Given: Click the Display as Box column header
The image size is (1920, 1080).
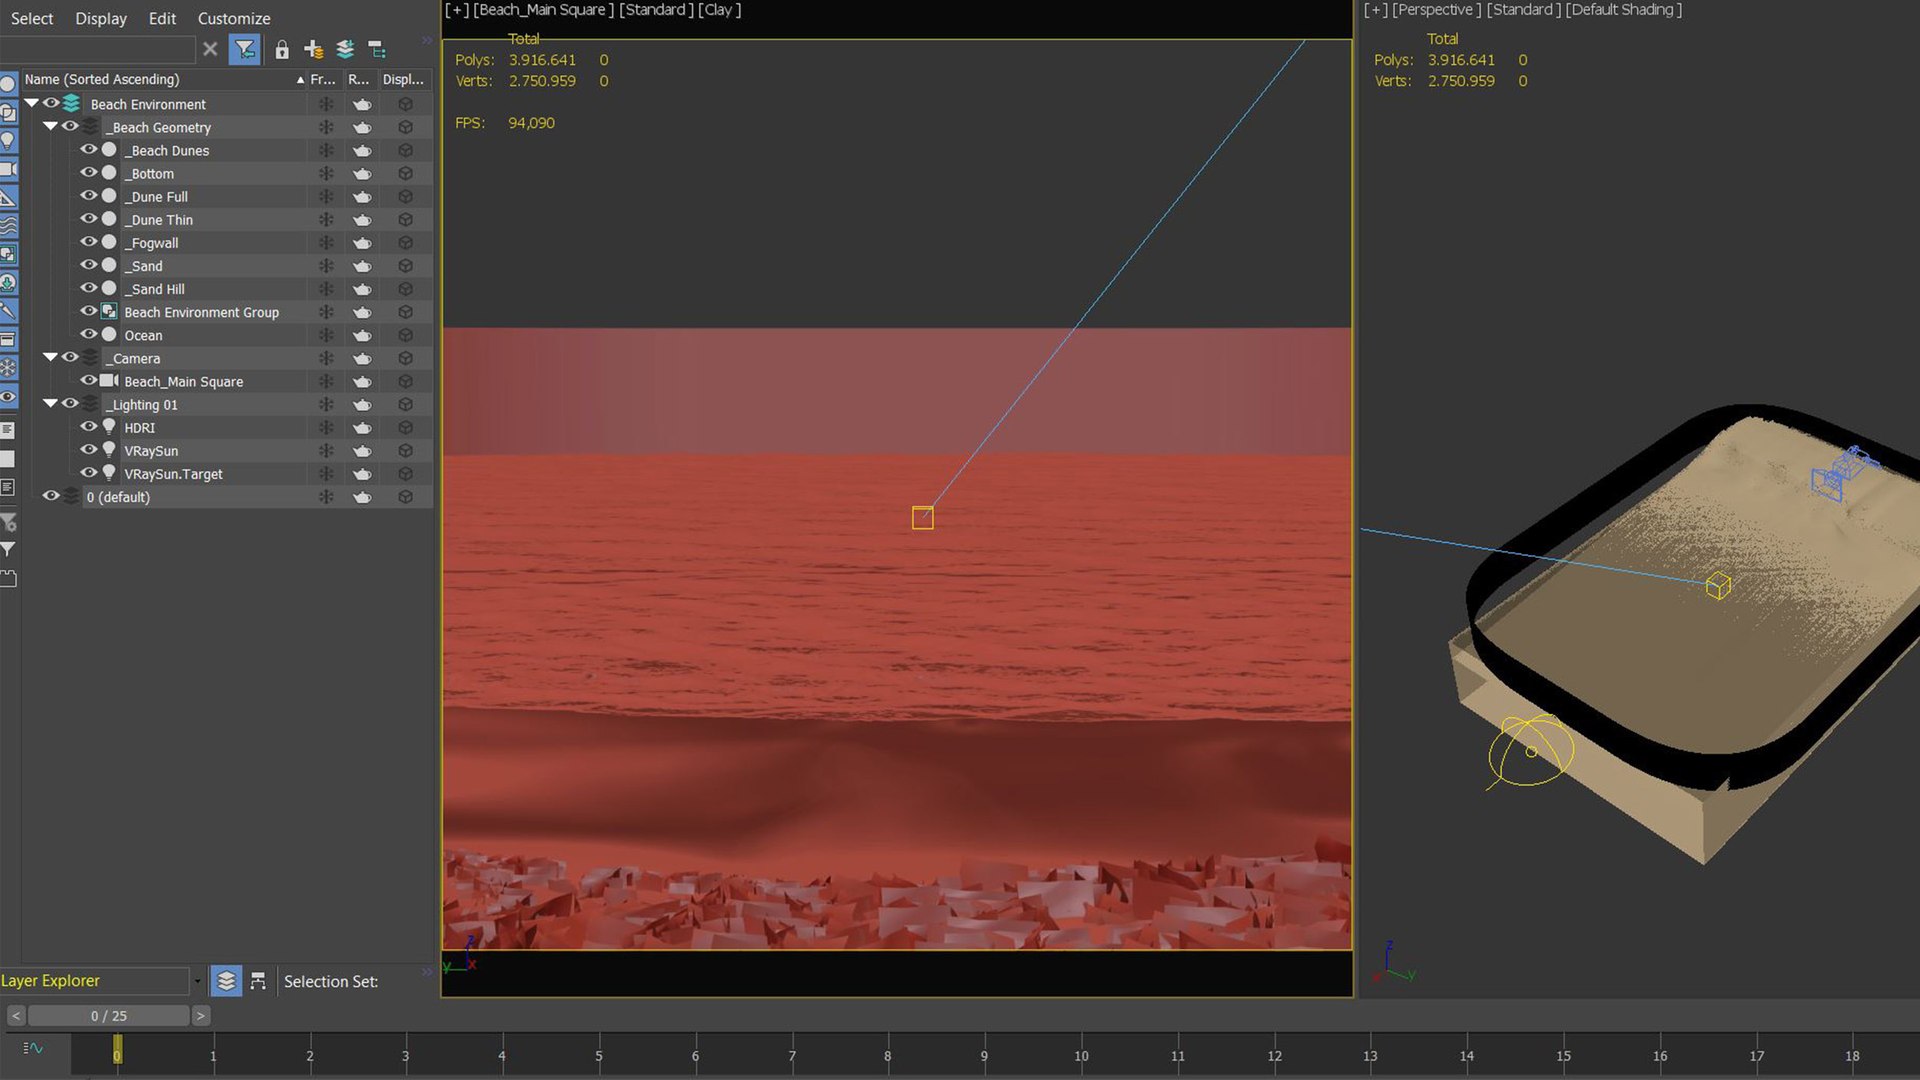Looking at the screenshot, I should coord(403,79).
